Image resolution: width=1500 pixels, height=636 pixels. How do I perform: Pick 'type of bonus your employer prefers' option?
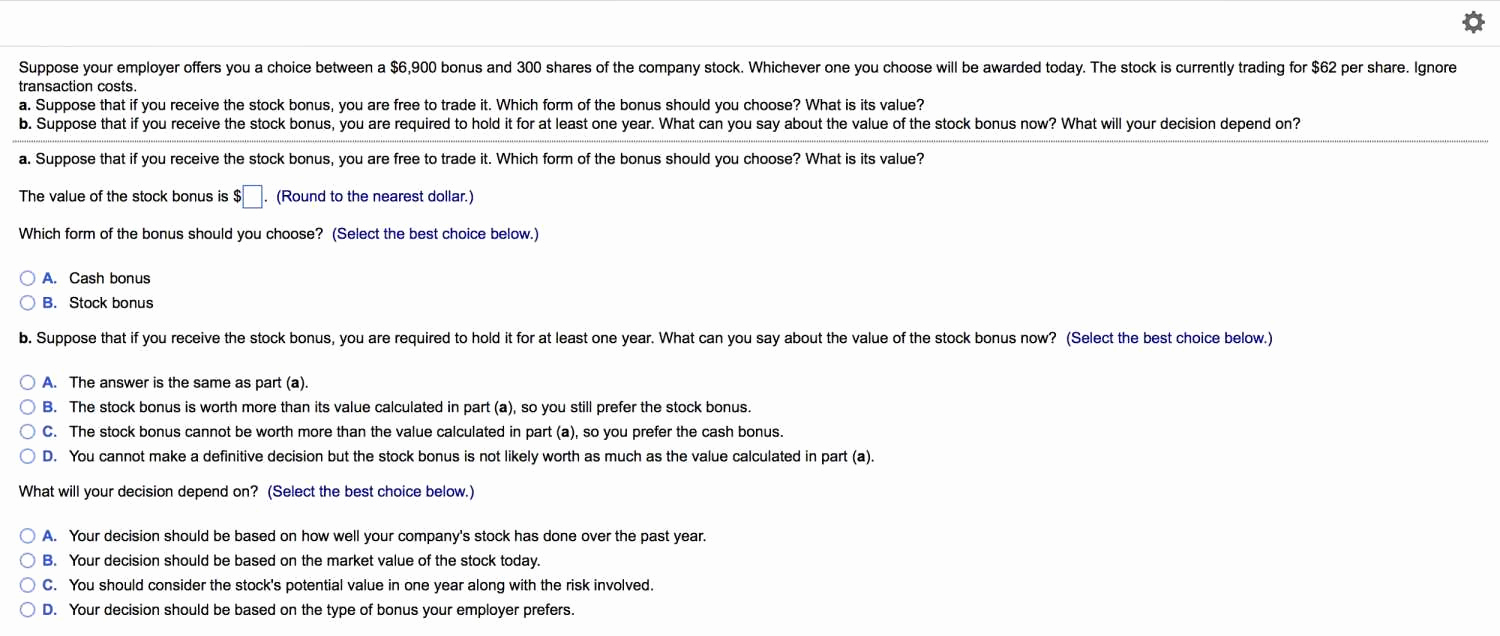[x=28, y=610]
